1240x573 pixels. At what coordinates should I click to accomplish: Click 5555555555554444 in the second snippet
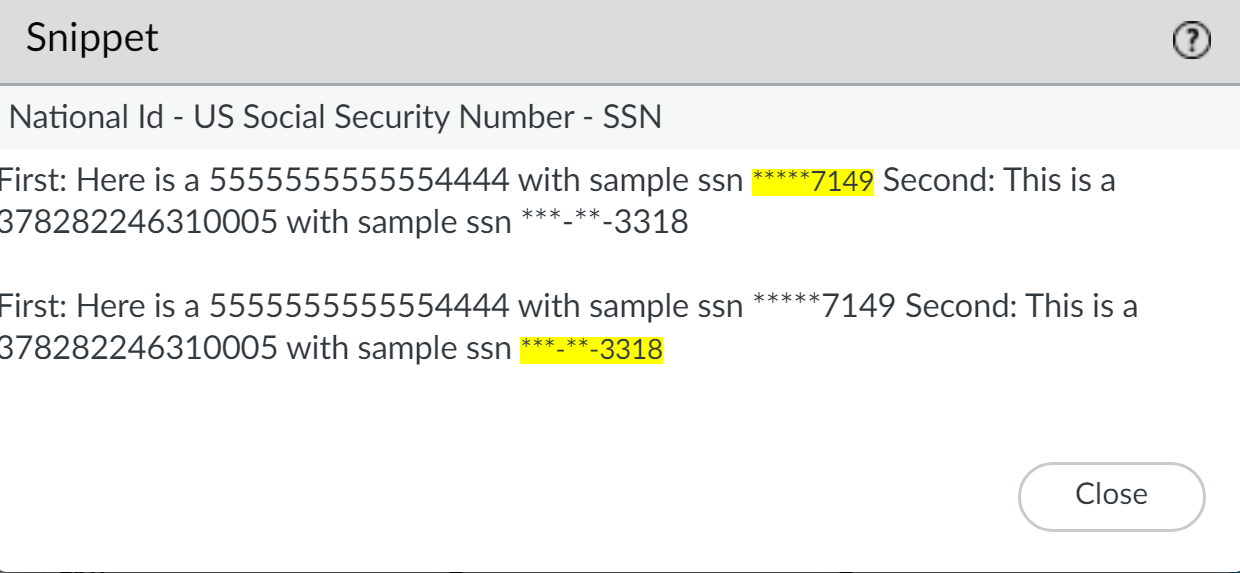pyautogui.click(x=359, y=305)
